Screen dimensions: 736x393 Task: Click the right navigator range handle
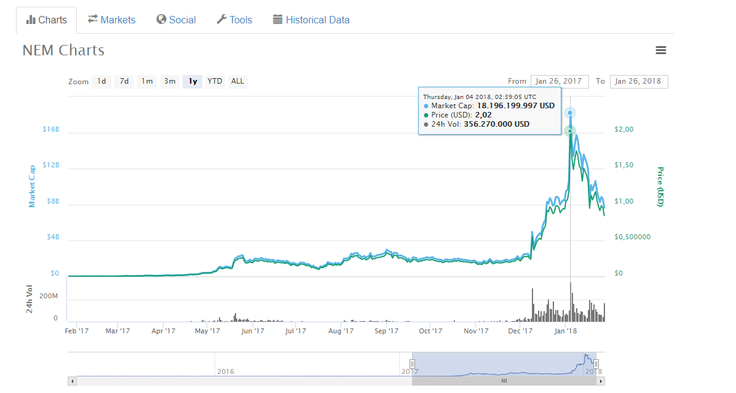596,364
